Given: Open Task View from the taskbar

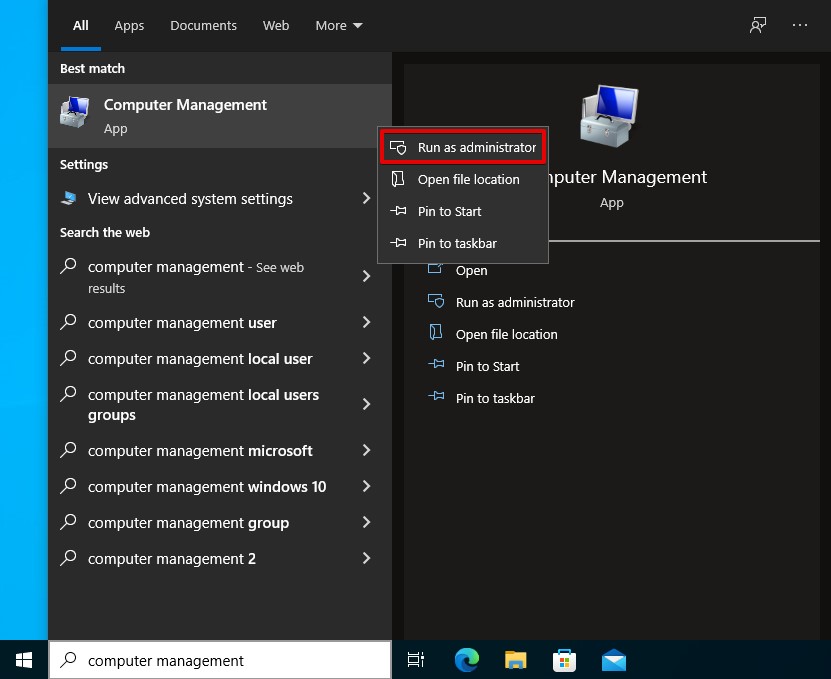Looking at the screenshot, I should [416, 660].
